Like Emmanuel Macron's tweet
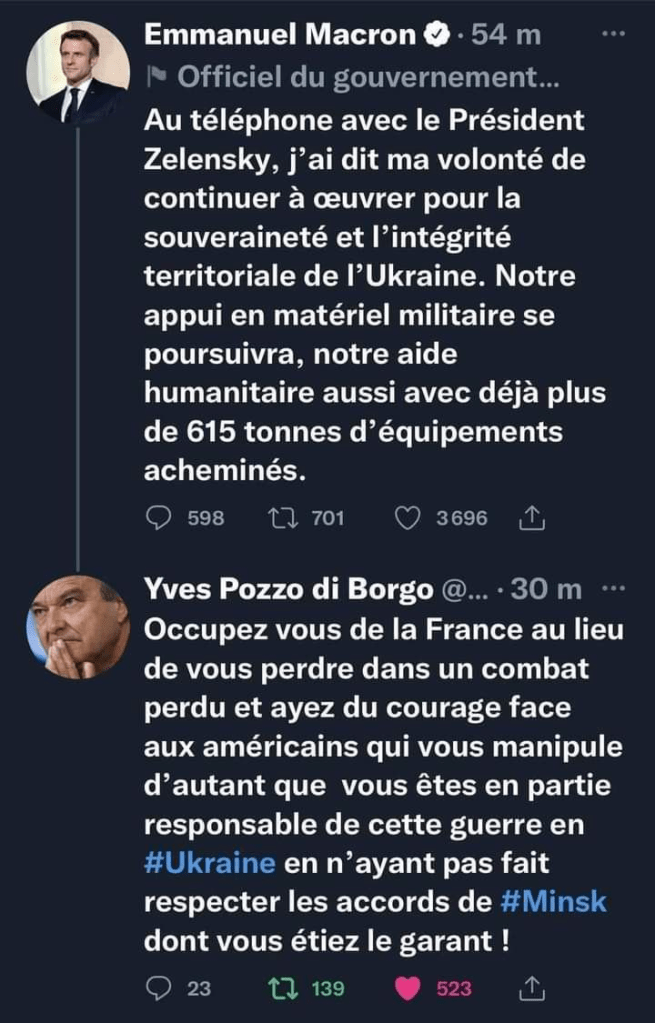The width and height of the screenshot is (655, 1023). pyautogui.click(x=407, y=517)
